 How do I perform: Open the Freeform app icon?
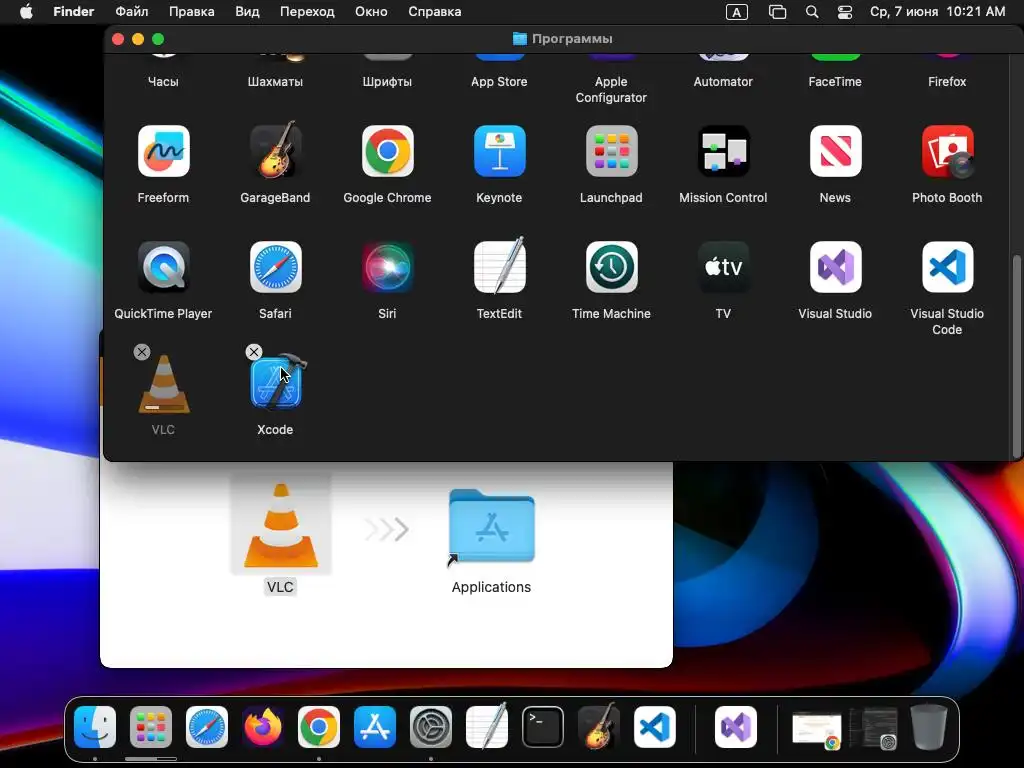point(163,152)
